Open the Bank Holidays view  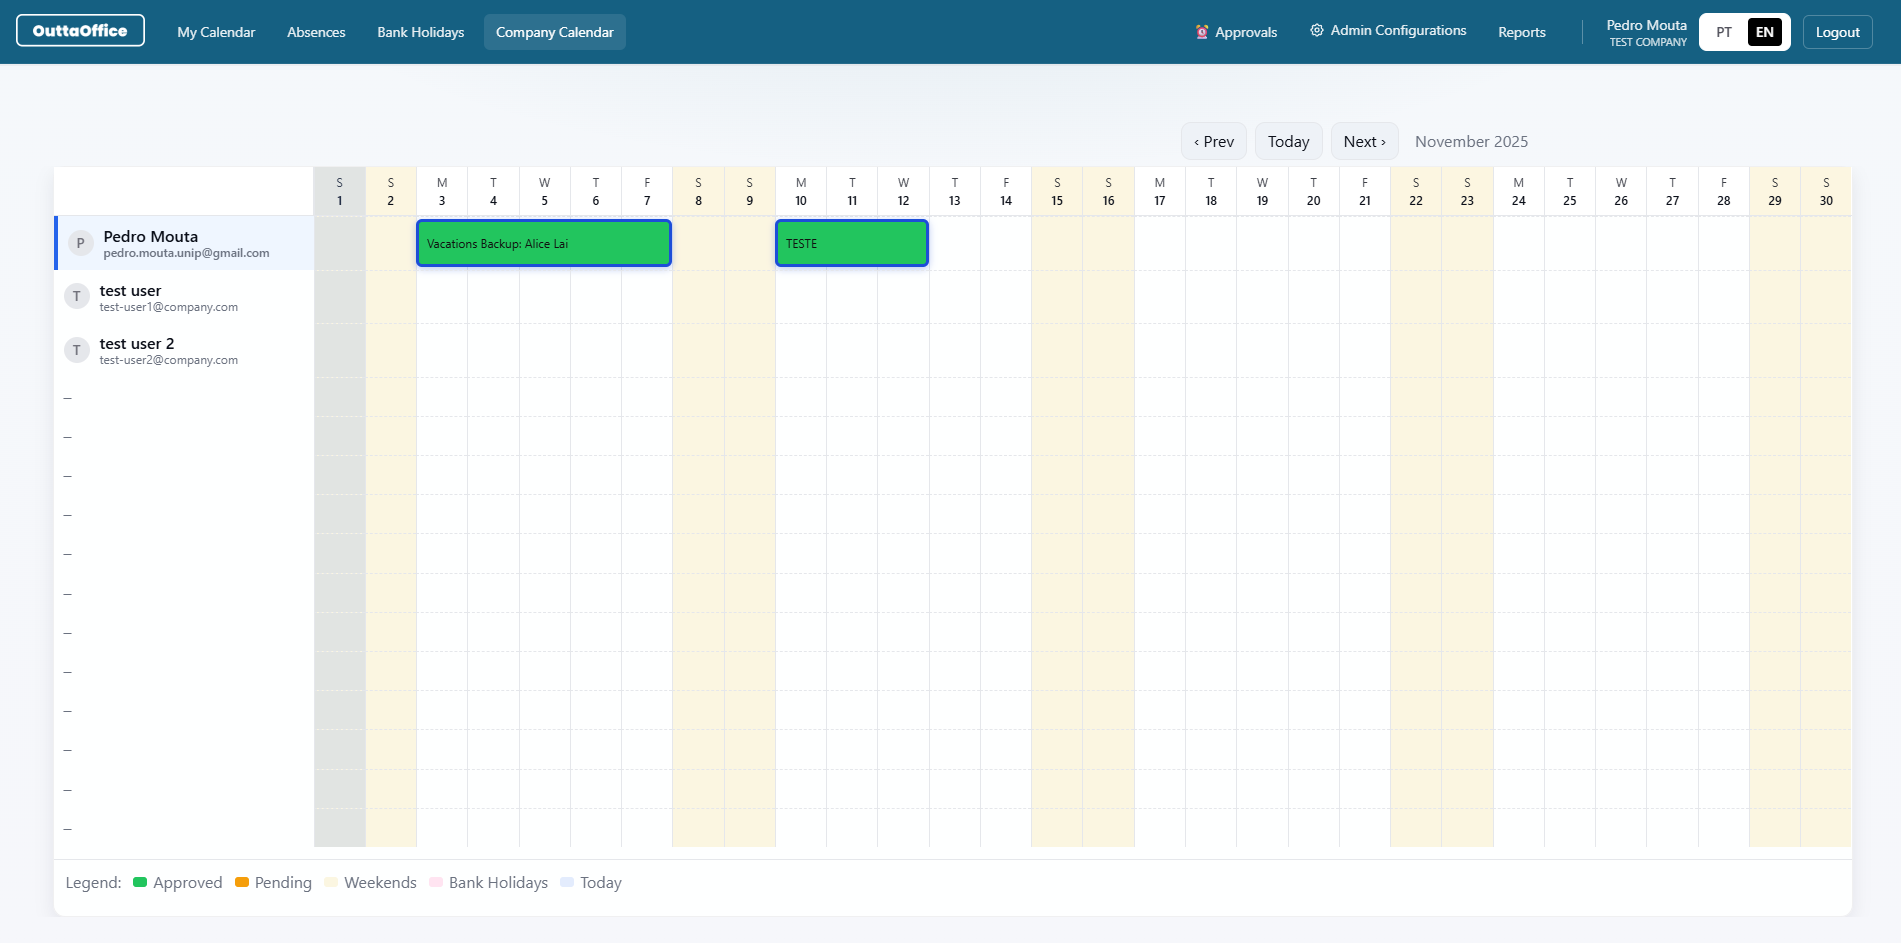click(419, 31)
